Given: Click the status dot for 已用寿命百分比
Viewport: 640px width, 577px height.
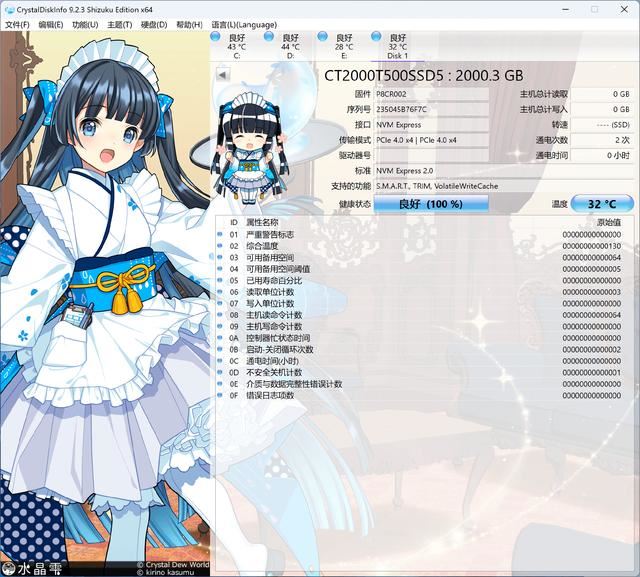Looking at the screenshot, I should point(221,280).
